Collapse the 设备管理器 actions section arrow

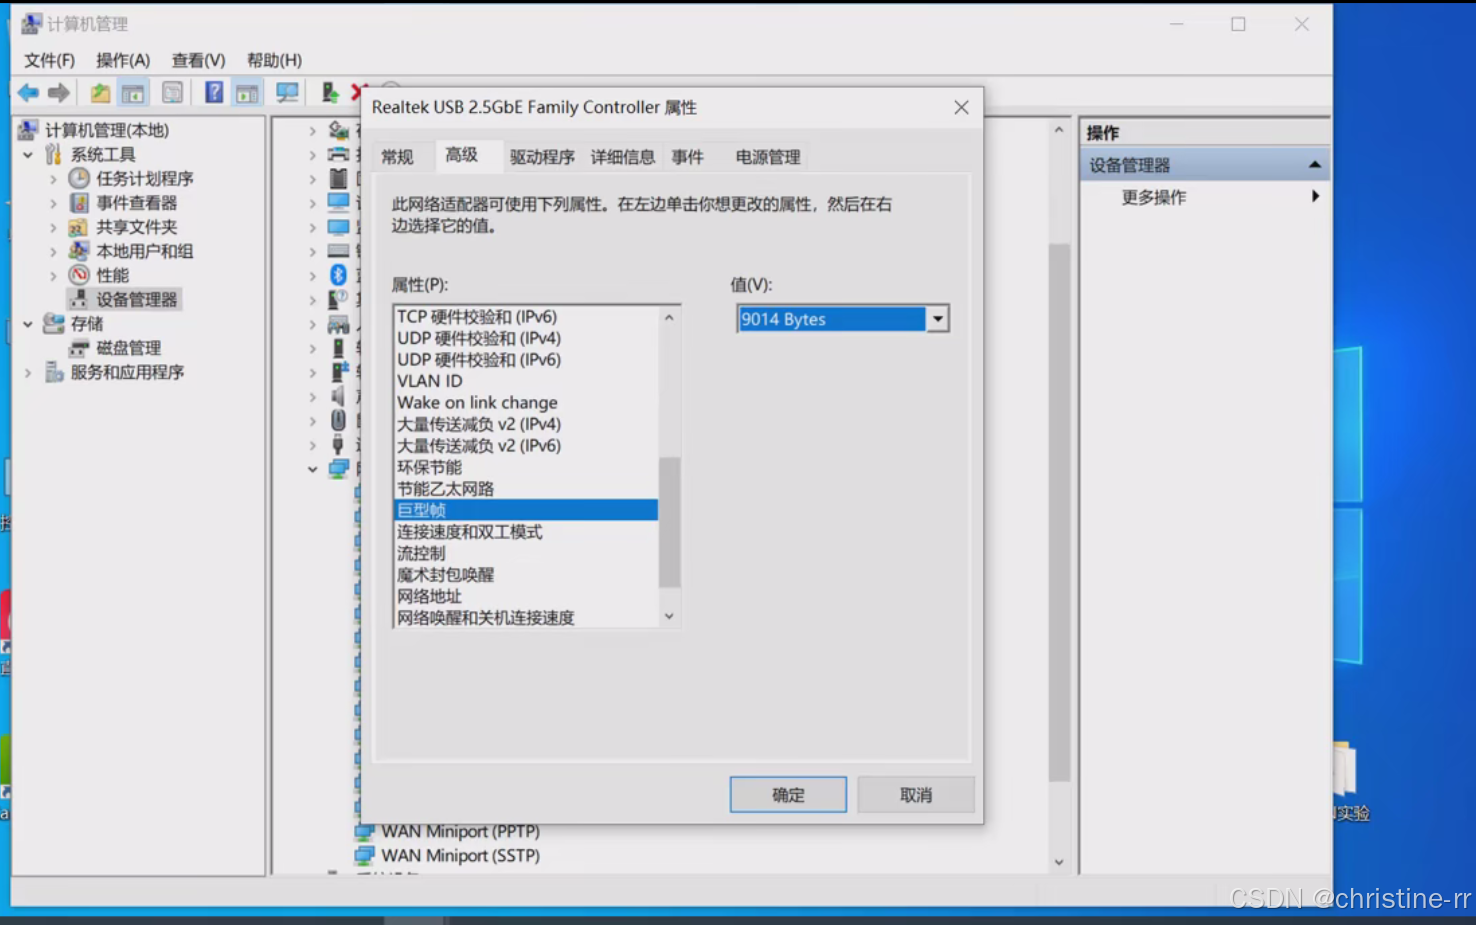pos(1315,165)
